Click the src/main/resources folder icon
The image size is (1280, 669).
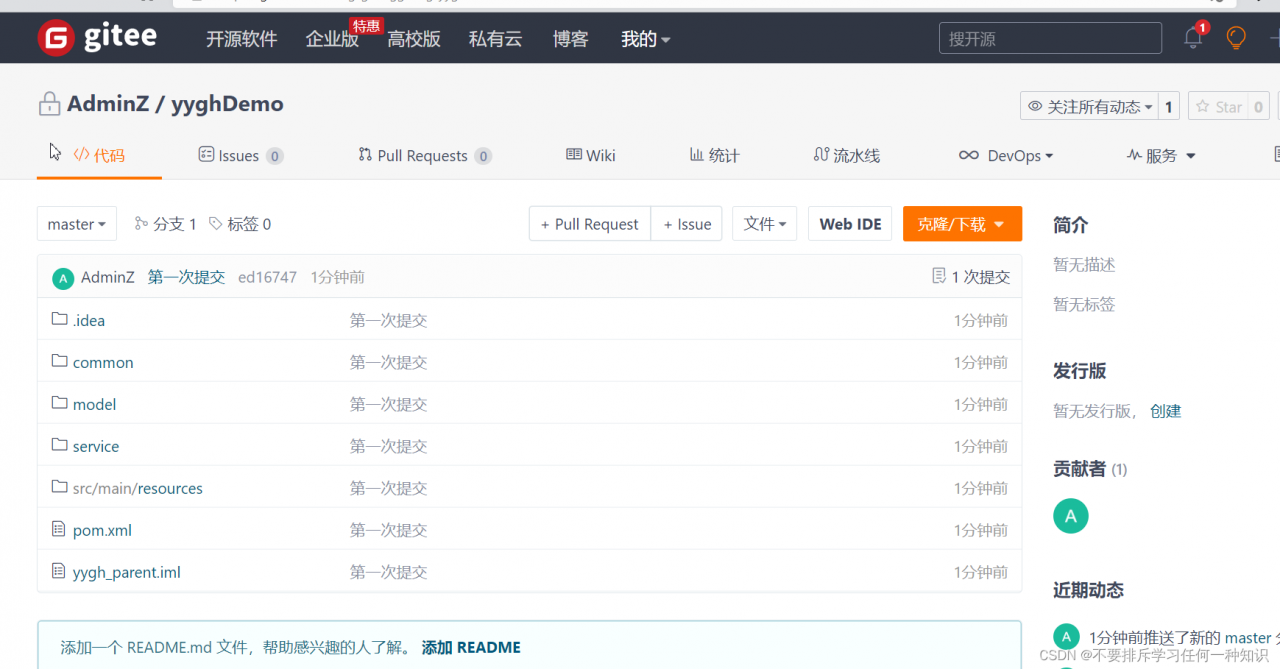(59, 487)
